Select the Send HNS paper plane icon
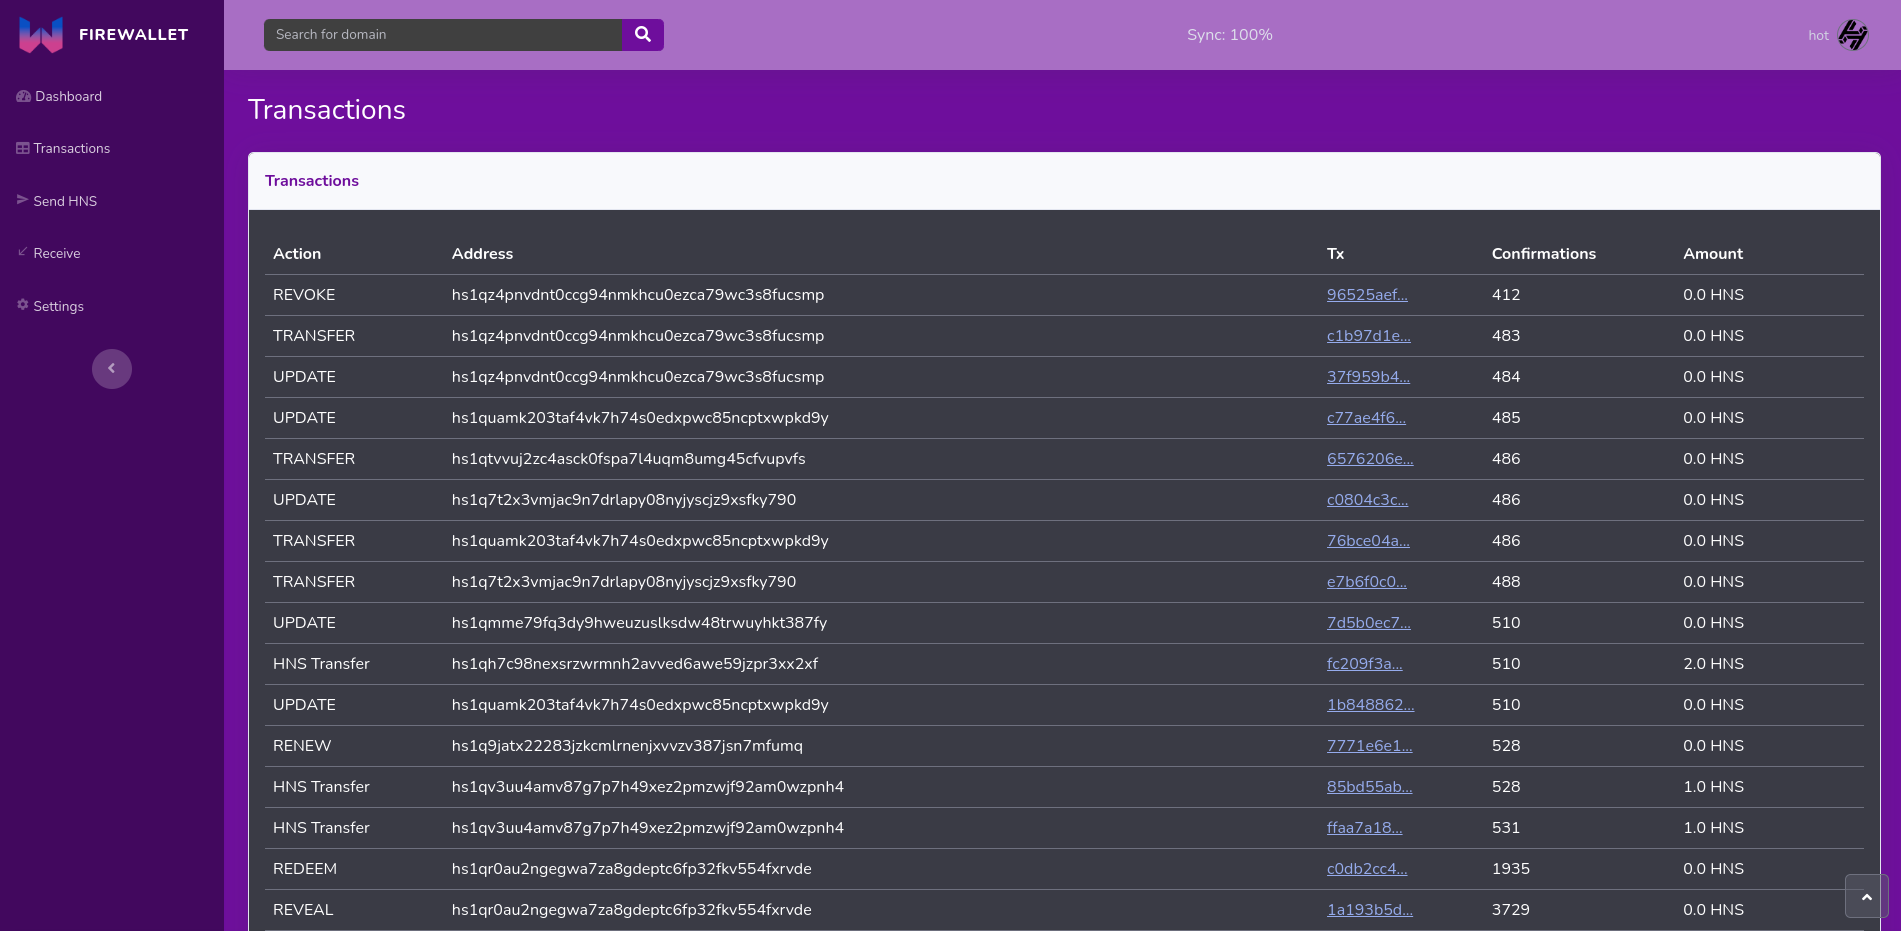The height and width of the screenshot is (931, 1901). tap(22, 200)
